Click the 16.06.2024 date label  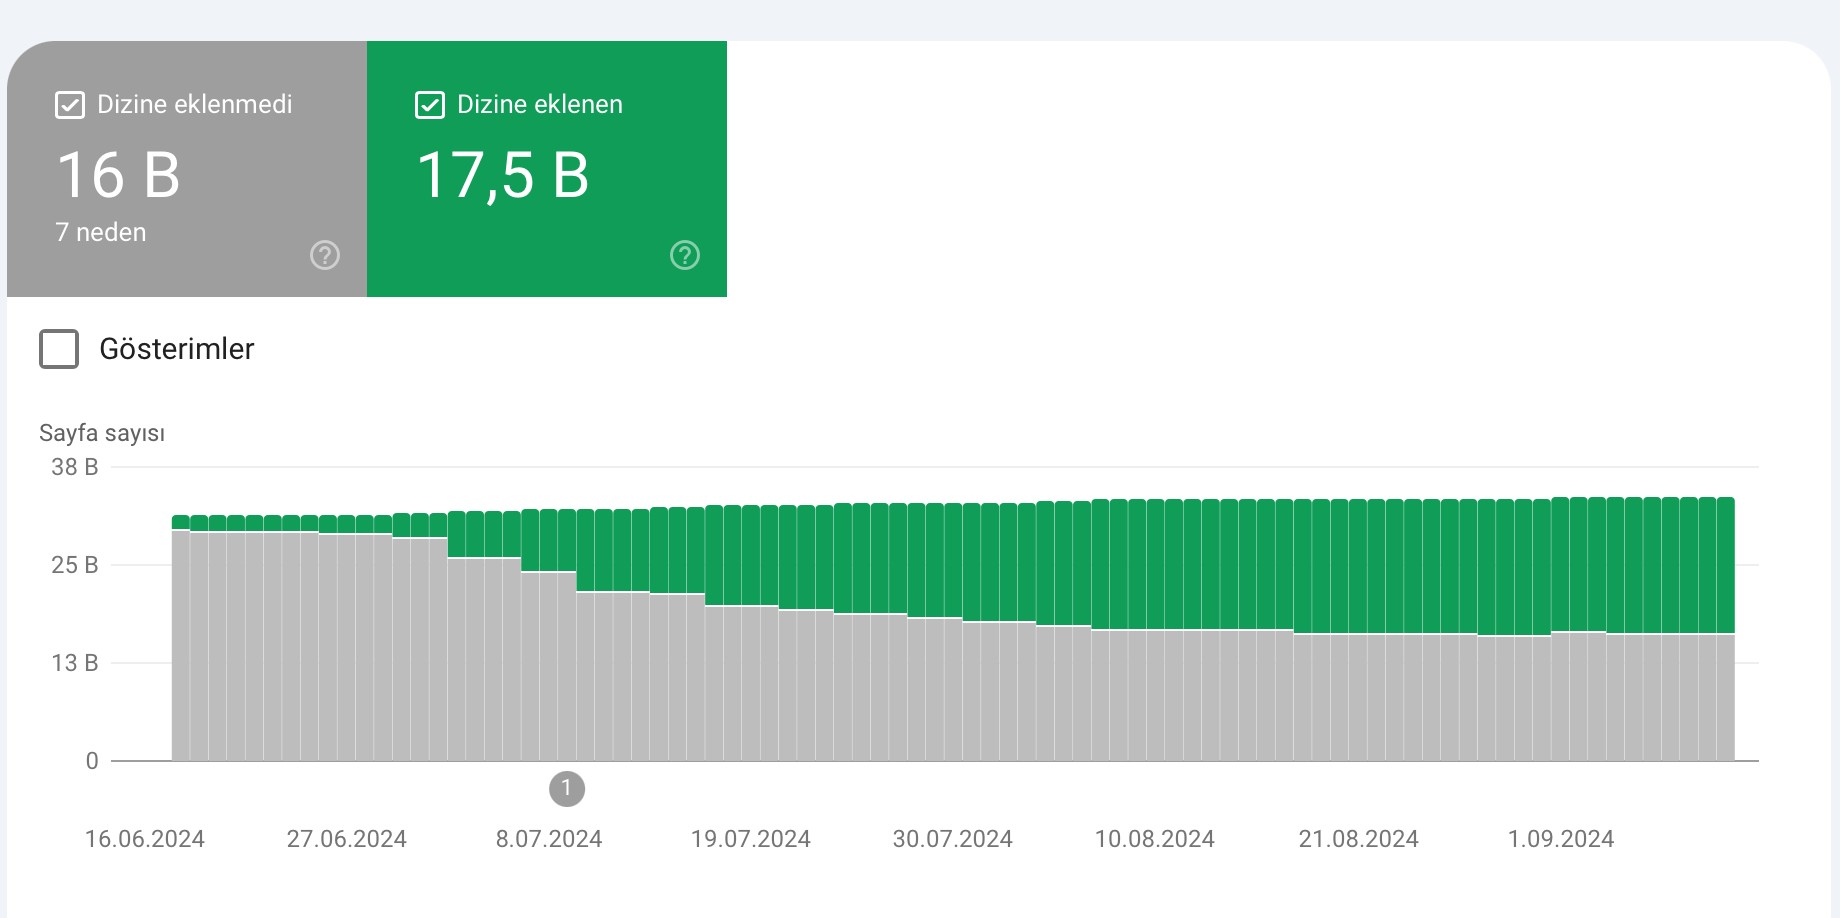tap(145, 839)
